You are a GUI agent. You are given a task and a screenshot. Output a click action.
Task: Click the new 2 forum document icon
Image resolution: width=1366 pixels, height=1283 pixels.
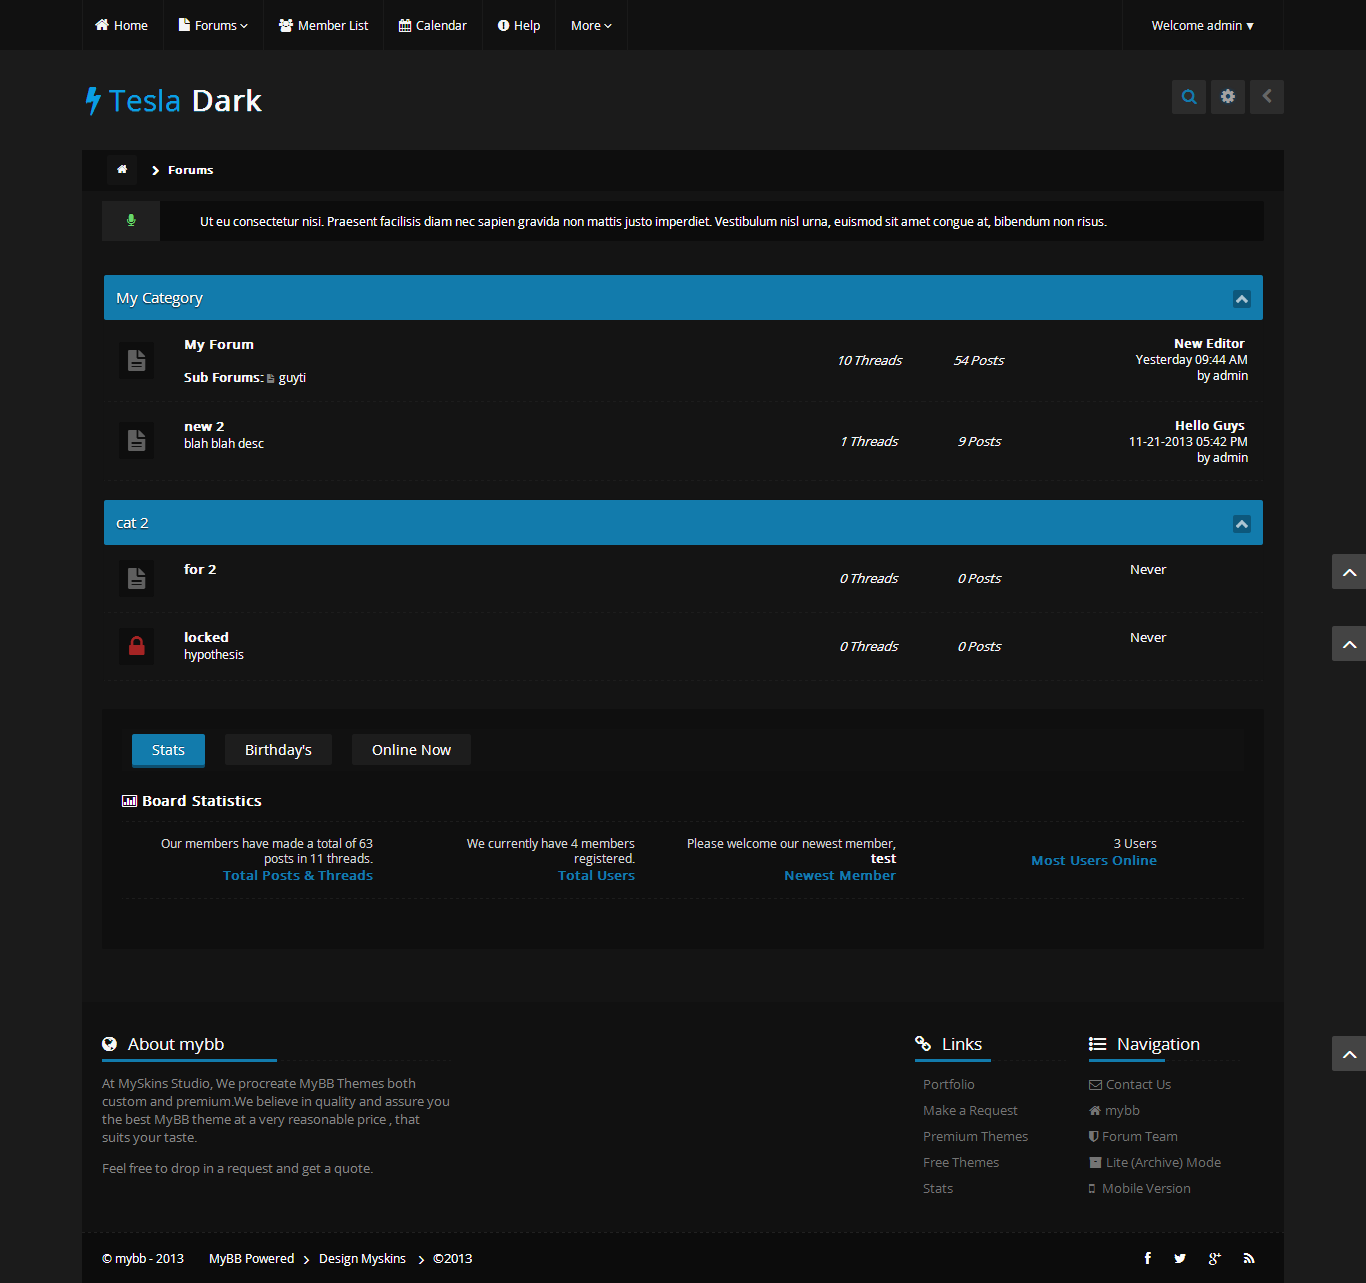click(x=137, y=440)
